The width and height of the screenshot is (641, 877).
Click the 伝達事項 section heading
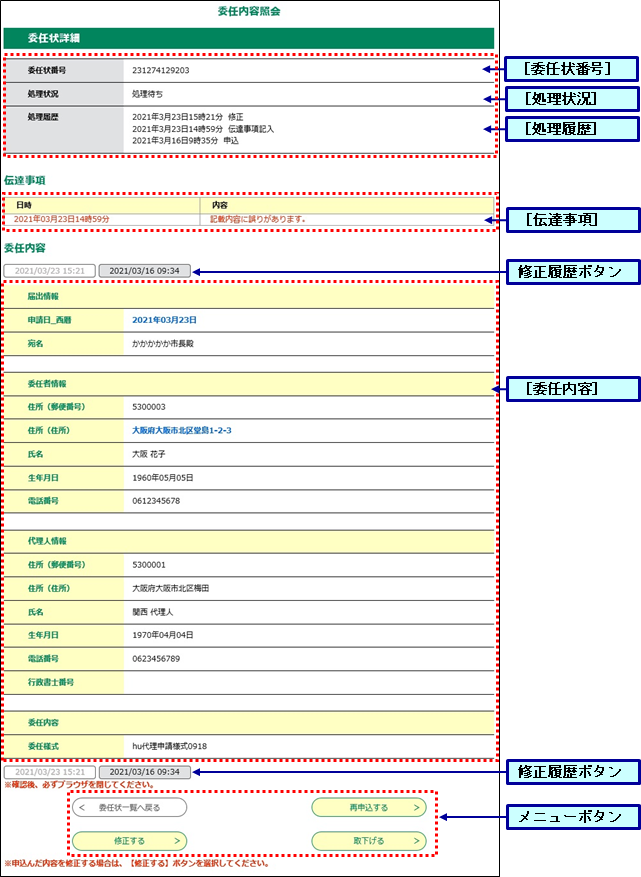coord(25,180)
